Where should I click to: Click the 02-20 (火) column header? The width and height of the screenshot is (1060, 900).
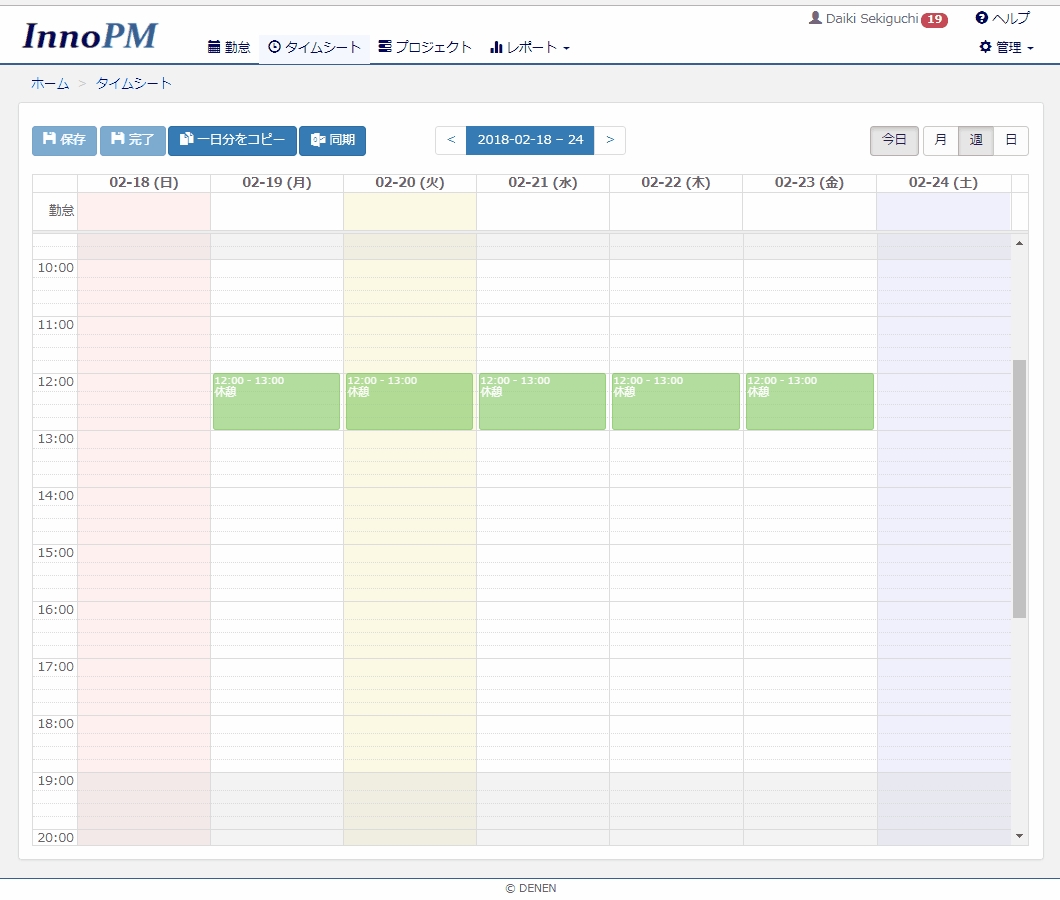410,183
